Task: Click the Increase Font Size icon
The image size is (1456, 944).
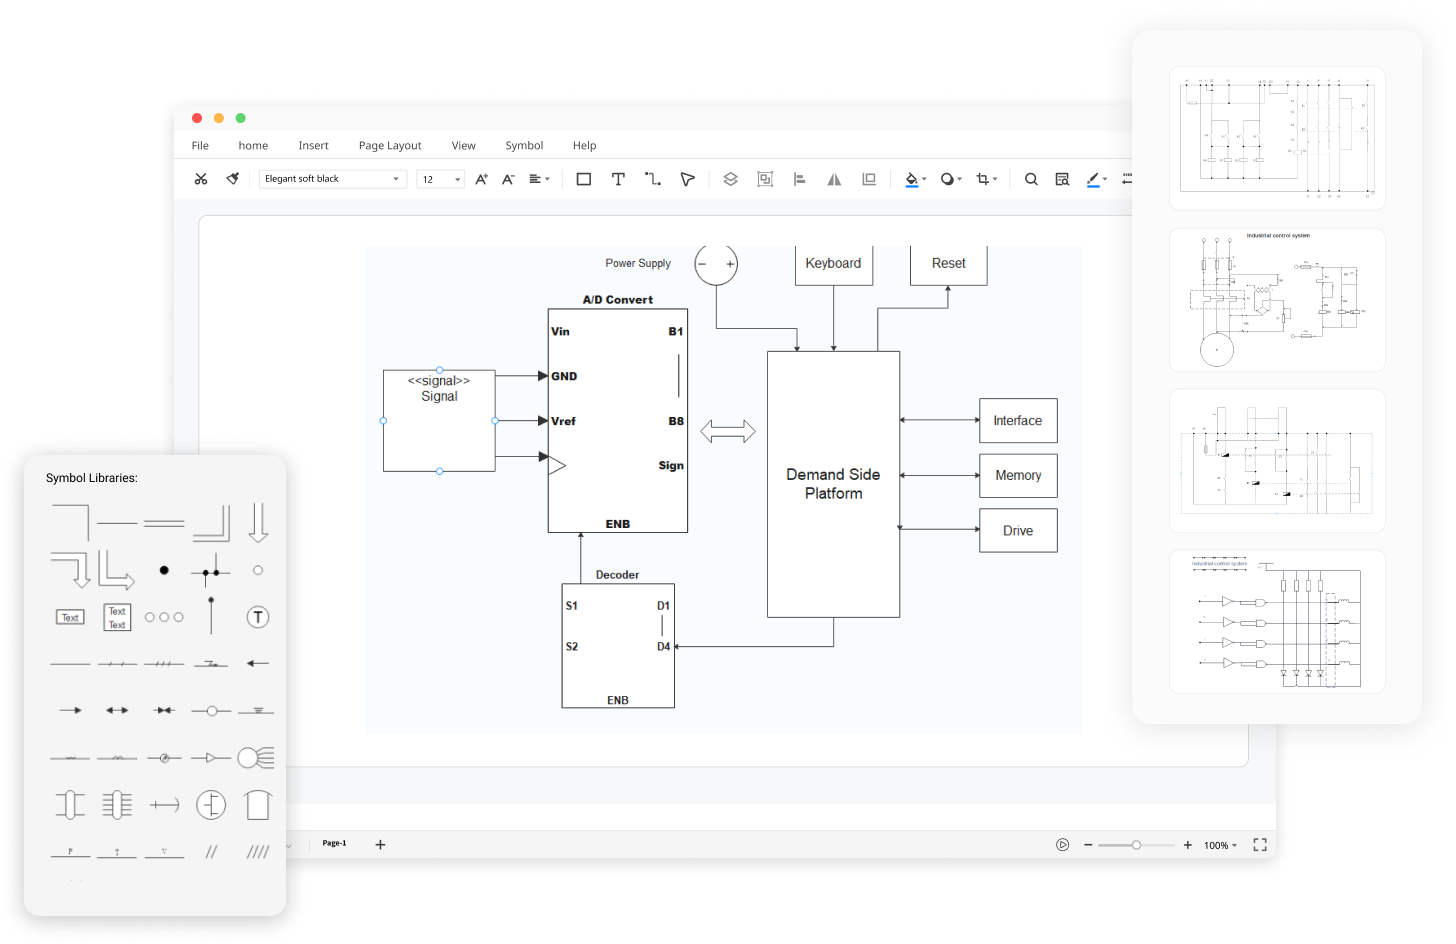Action: [x=481, y=178]
